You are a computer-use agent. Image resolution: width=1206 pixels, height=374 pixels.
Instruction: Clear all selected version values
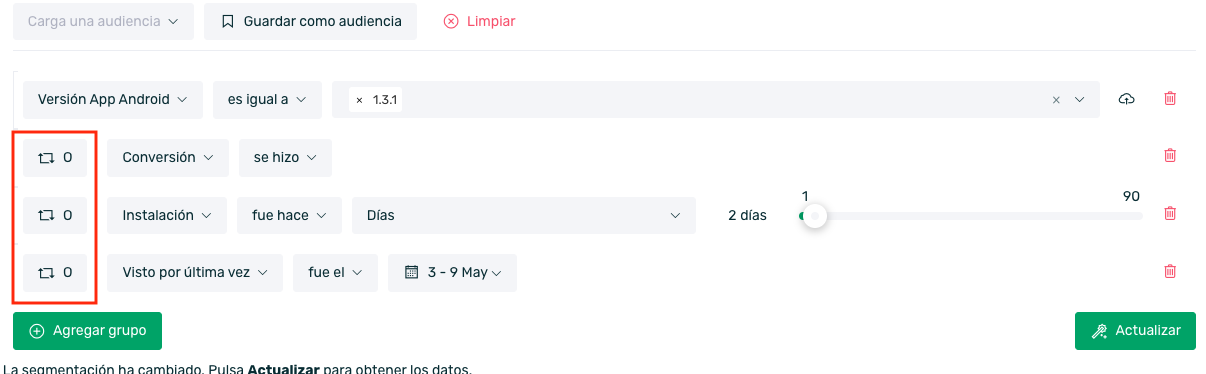pos(1056,100)
